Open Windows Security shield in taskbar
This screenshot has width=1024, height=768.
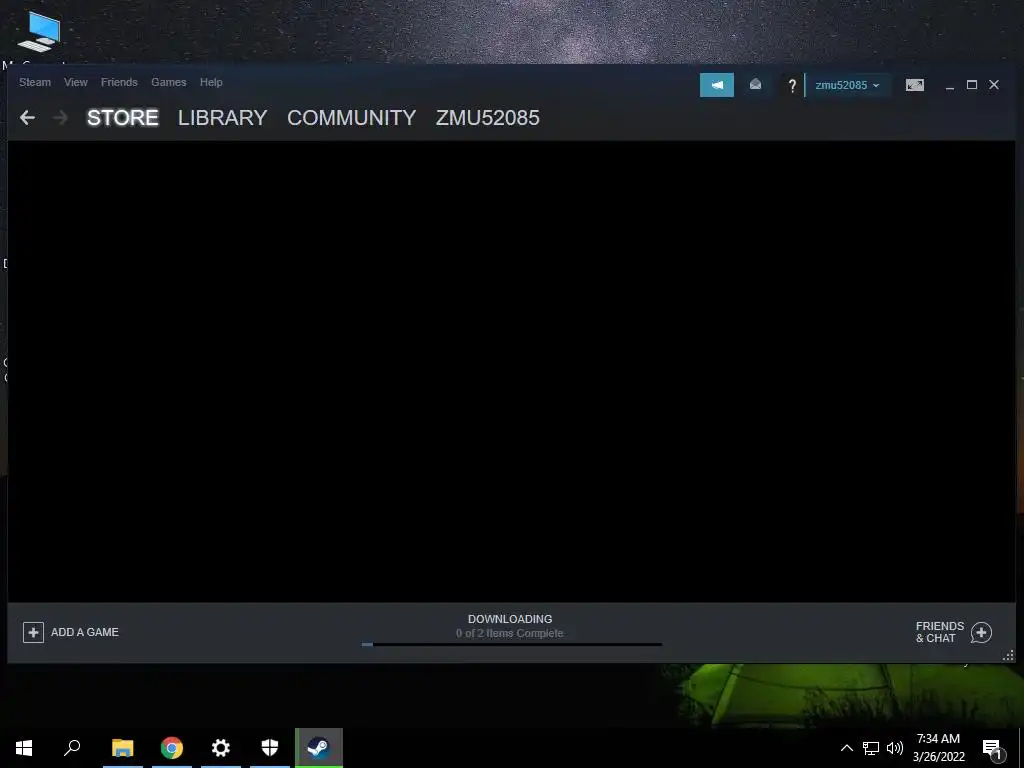(270, 748)
